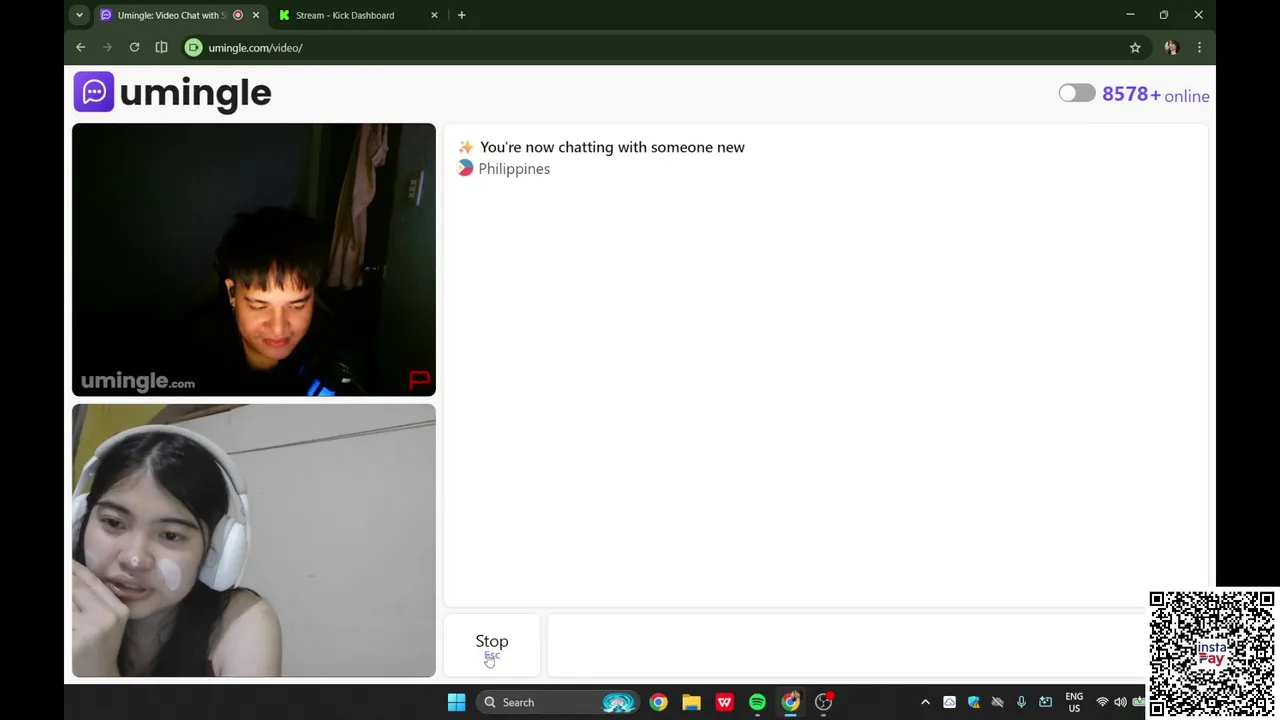
Task: Open a new browser tab
Action: tap(461, 15)
